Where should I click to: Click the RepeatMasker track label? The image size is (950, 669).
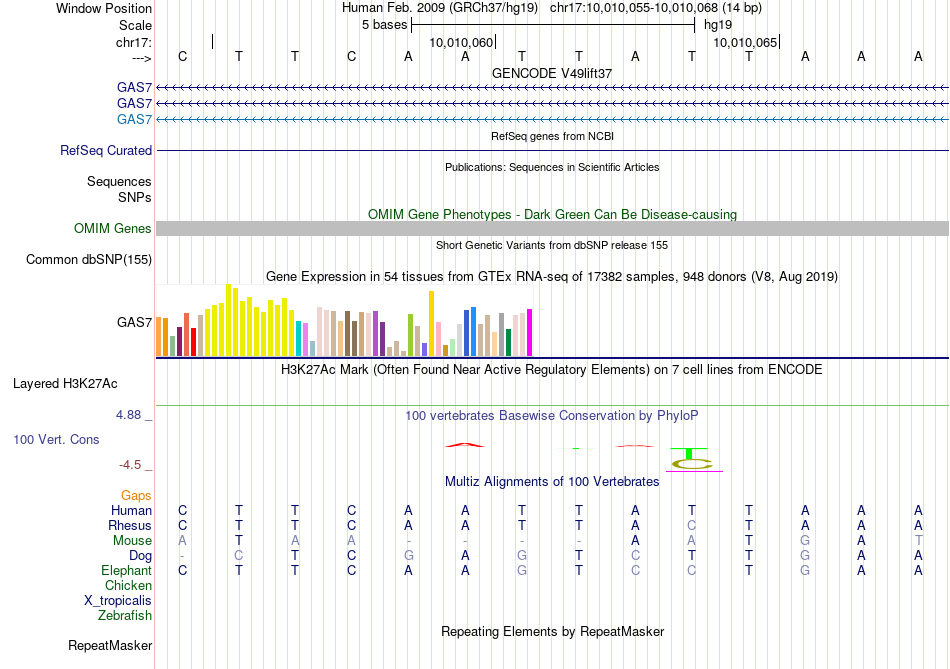pyautogui.click(x=110, y=646)
